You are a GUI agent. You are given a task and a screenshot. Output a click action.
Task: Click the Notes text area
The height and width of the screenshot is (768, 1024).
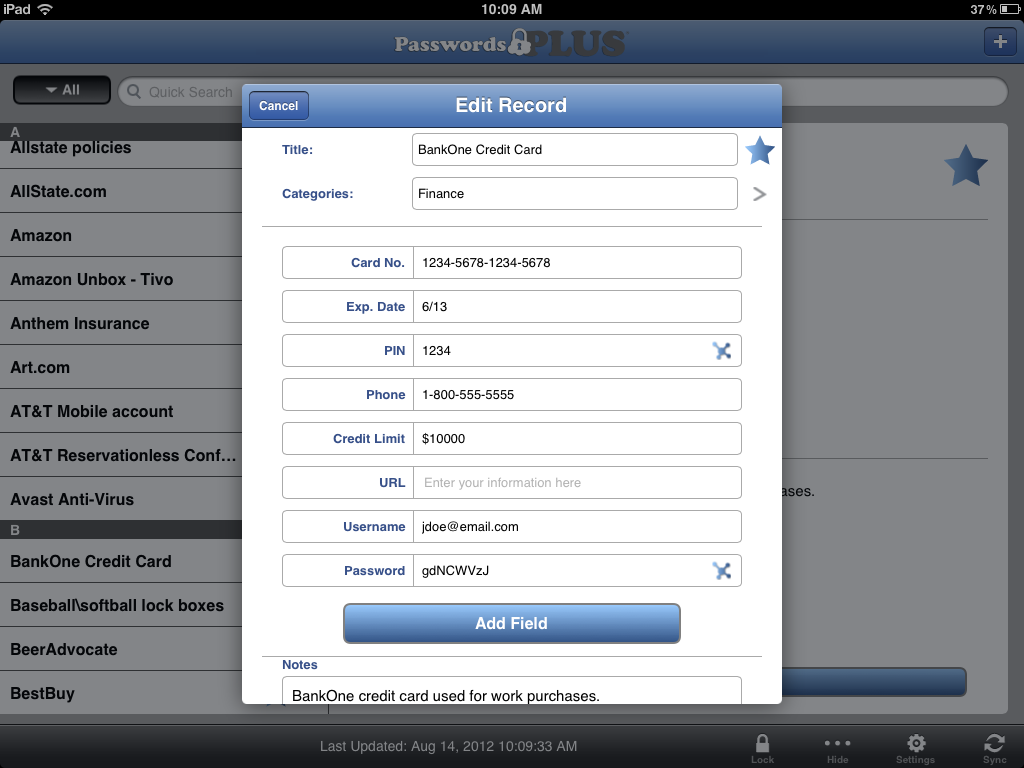(x=511, y=692)
